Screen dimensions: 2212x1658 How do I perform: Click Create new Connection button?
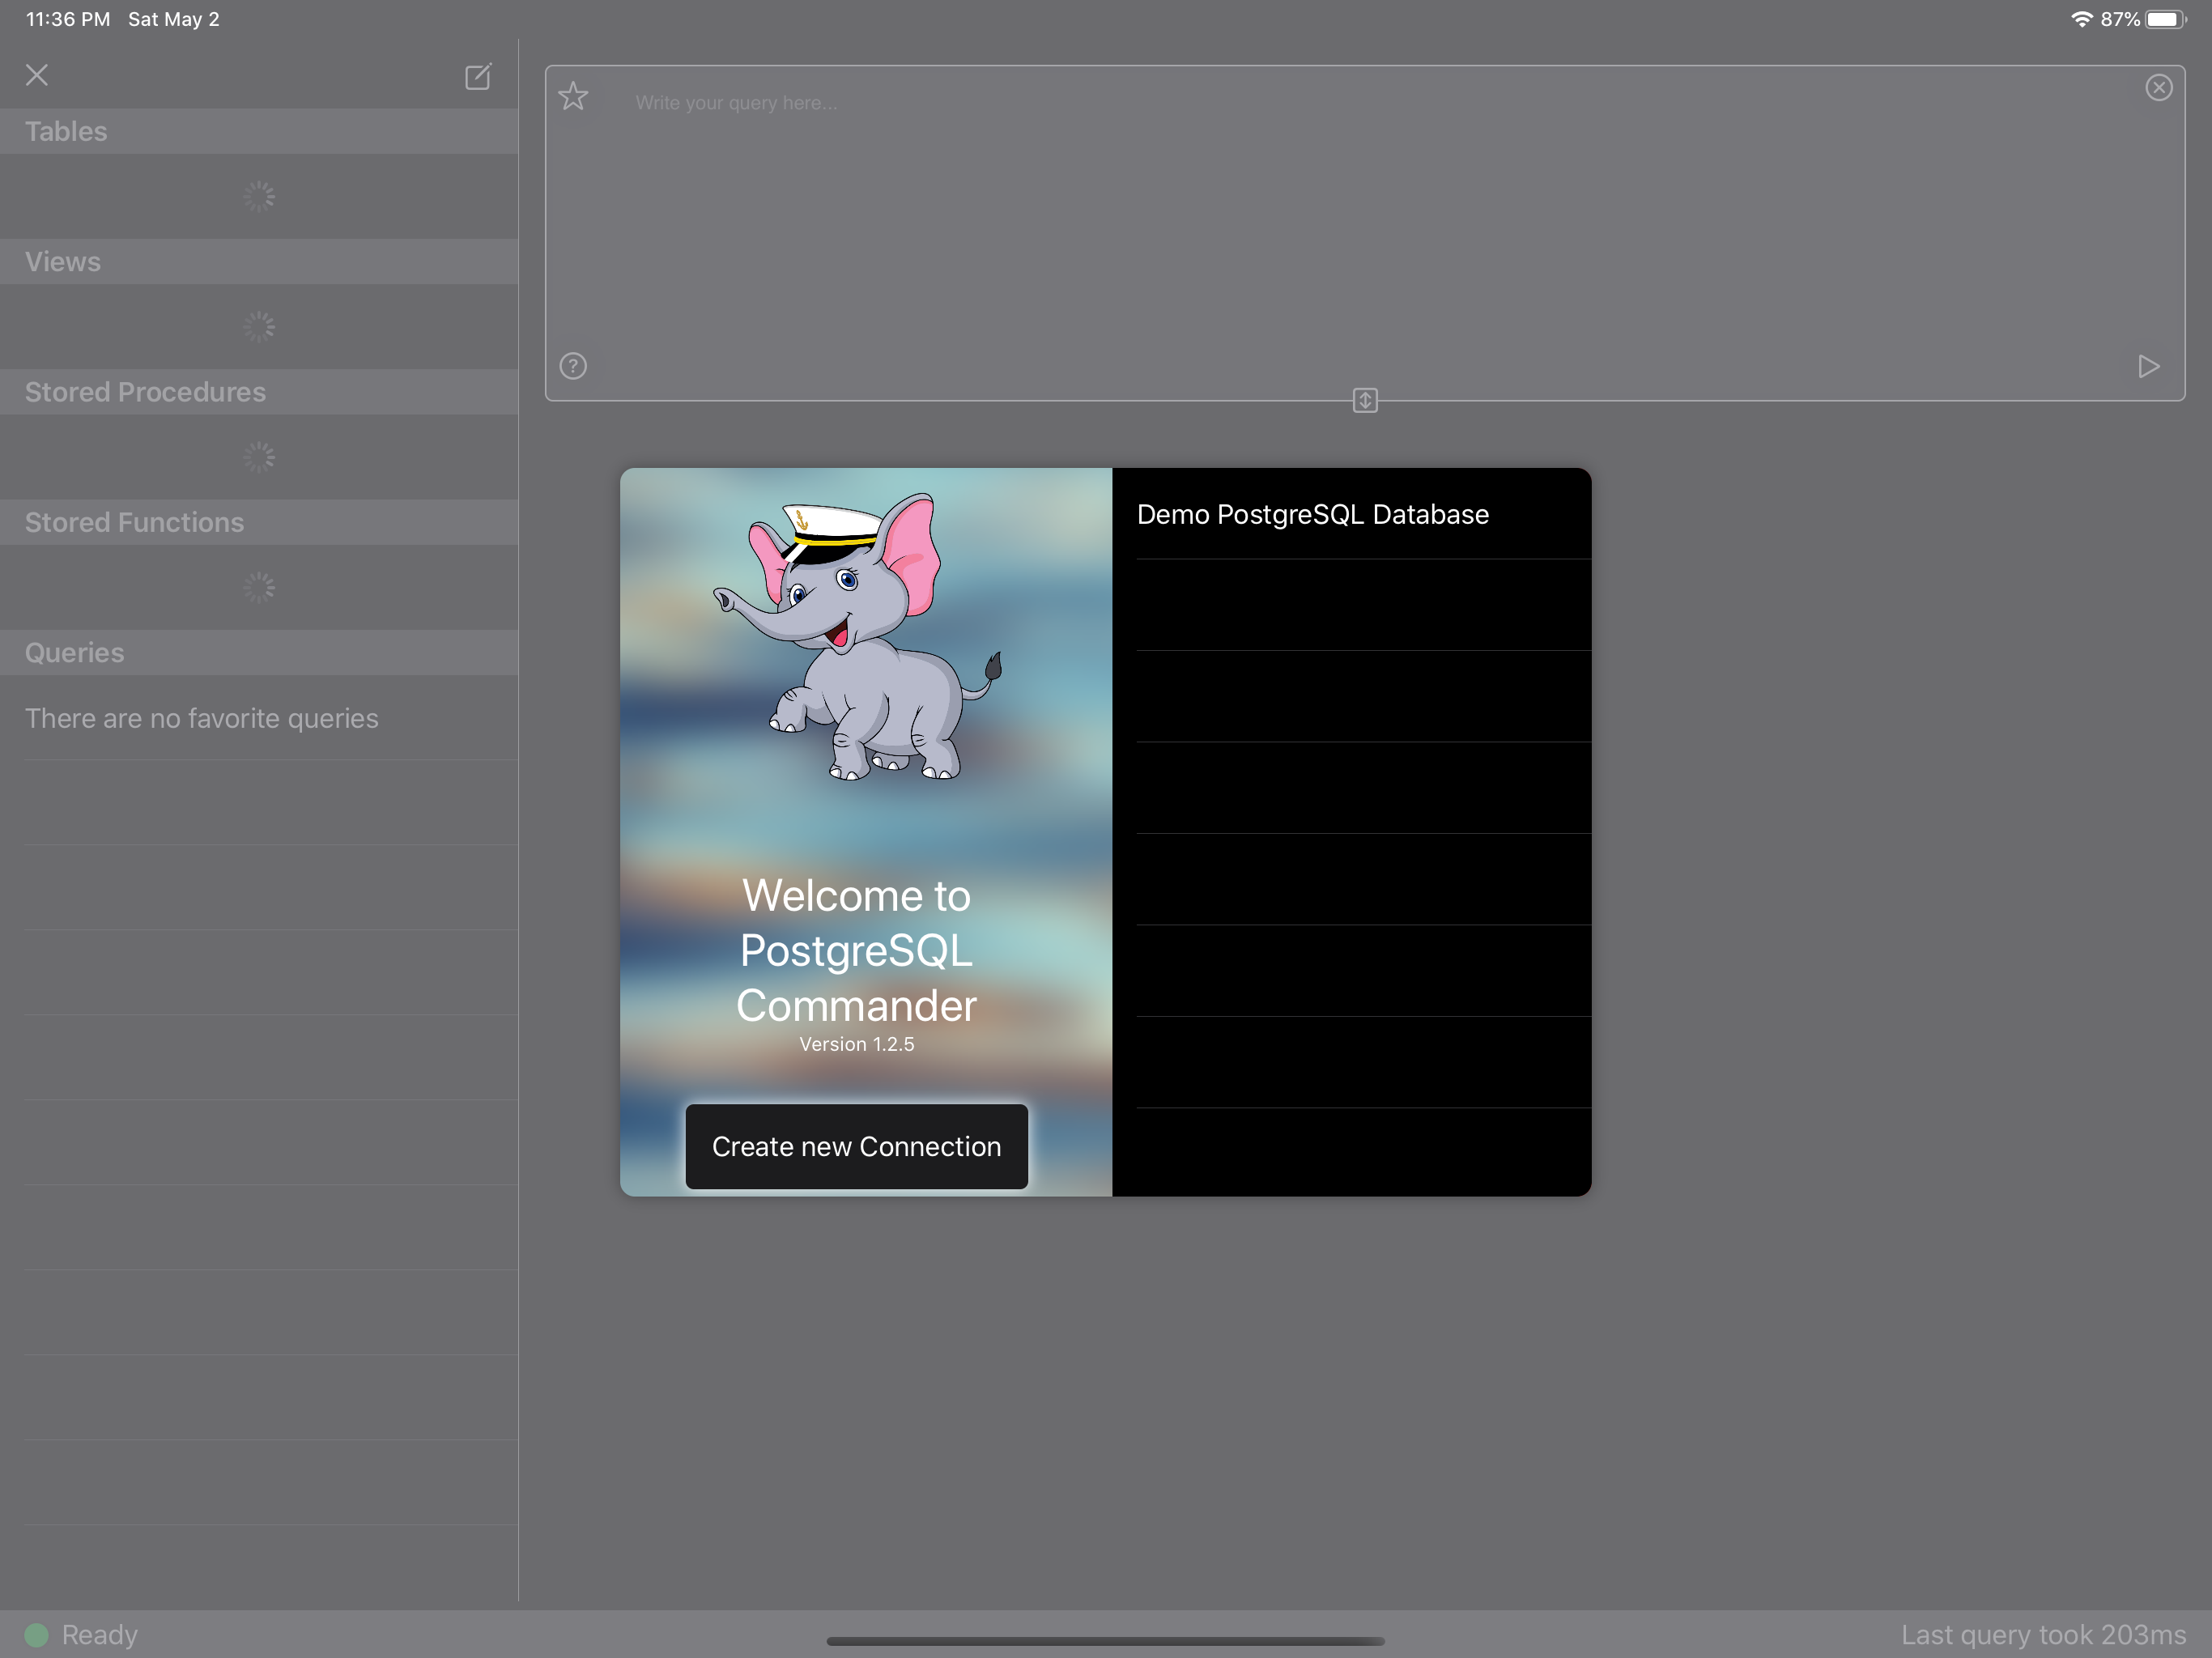[856, 1146]
